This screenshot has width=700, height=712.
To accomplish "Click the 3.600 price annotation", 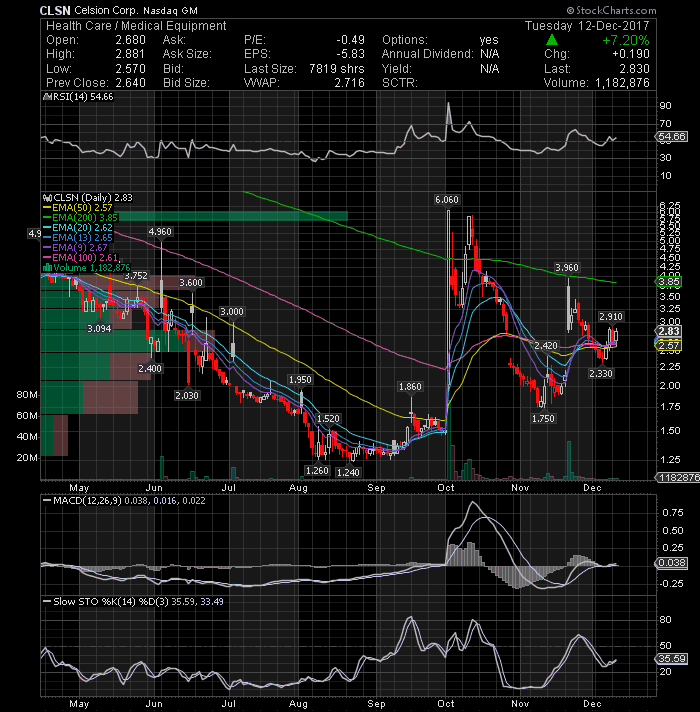I will pyautogui.click(x=191, y=283).
